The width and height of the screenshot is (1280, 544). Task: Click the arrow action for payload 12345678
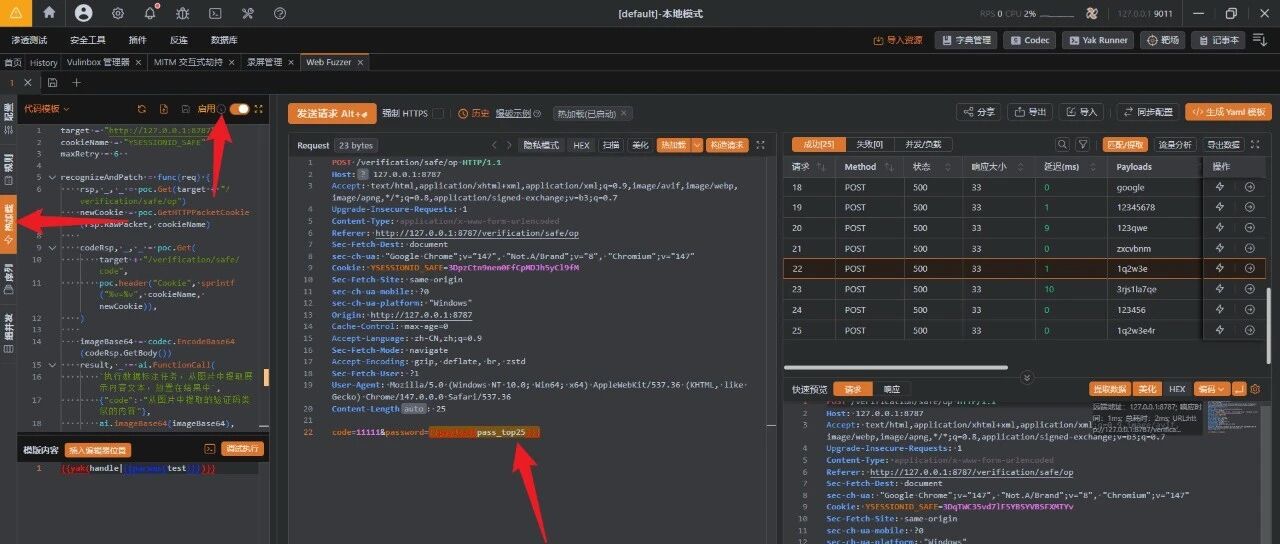(x=1250, y=207)
